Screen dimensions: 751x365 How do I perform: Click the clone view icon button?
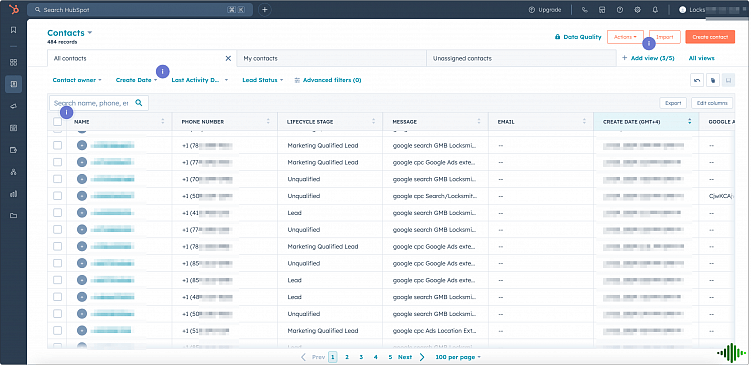(713, 80)
